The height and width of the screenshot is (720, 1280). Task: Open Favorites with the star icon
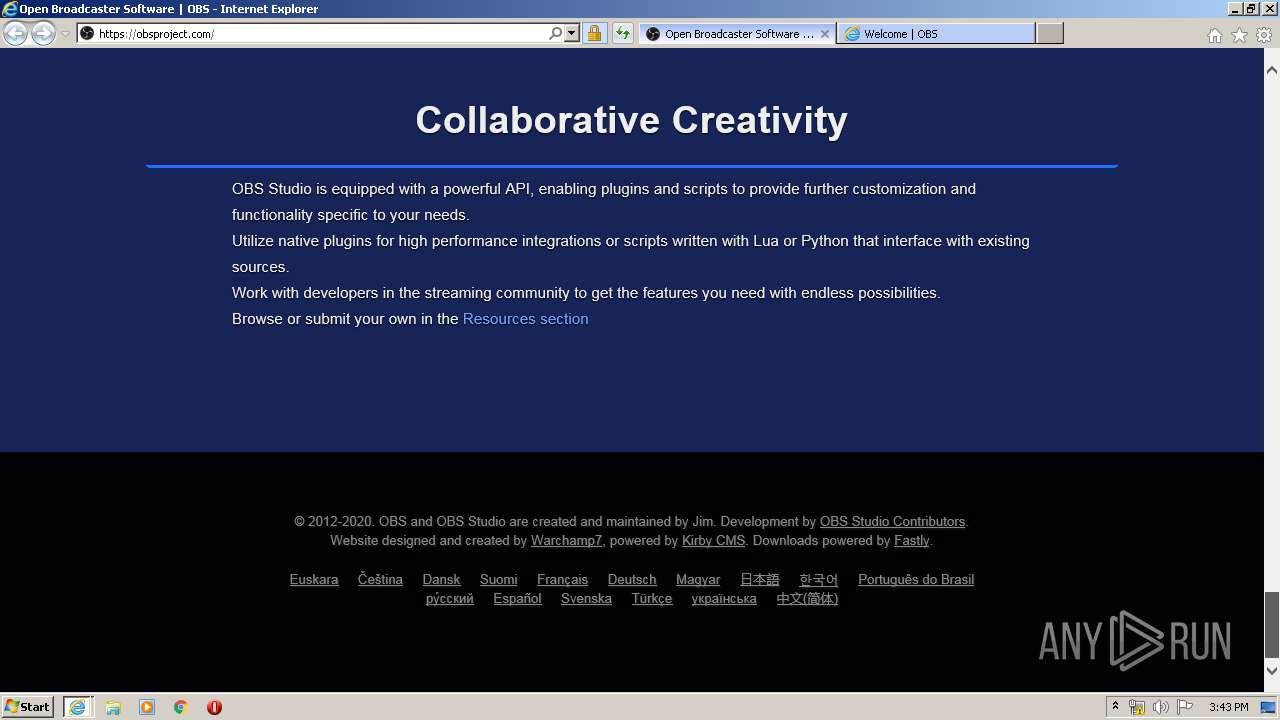click(1239, 35)
